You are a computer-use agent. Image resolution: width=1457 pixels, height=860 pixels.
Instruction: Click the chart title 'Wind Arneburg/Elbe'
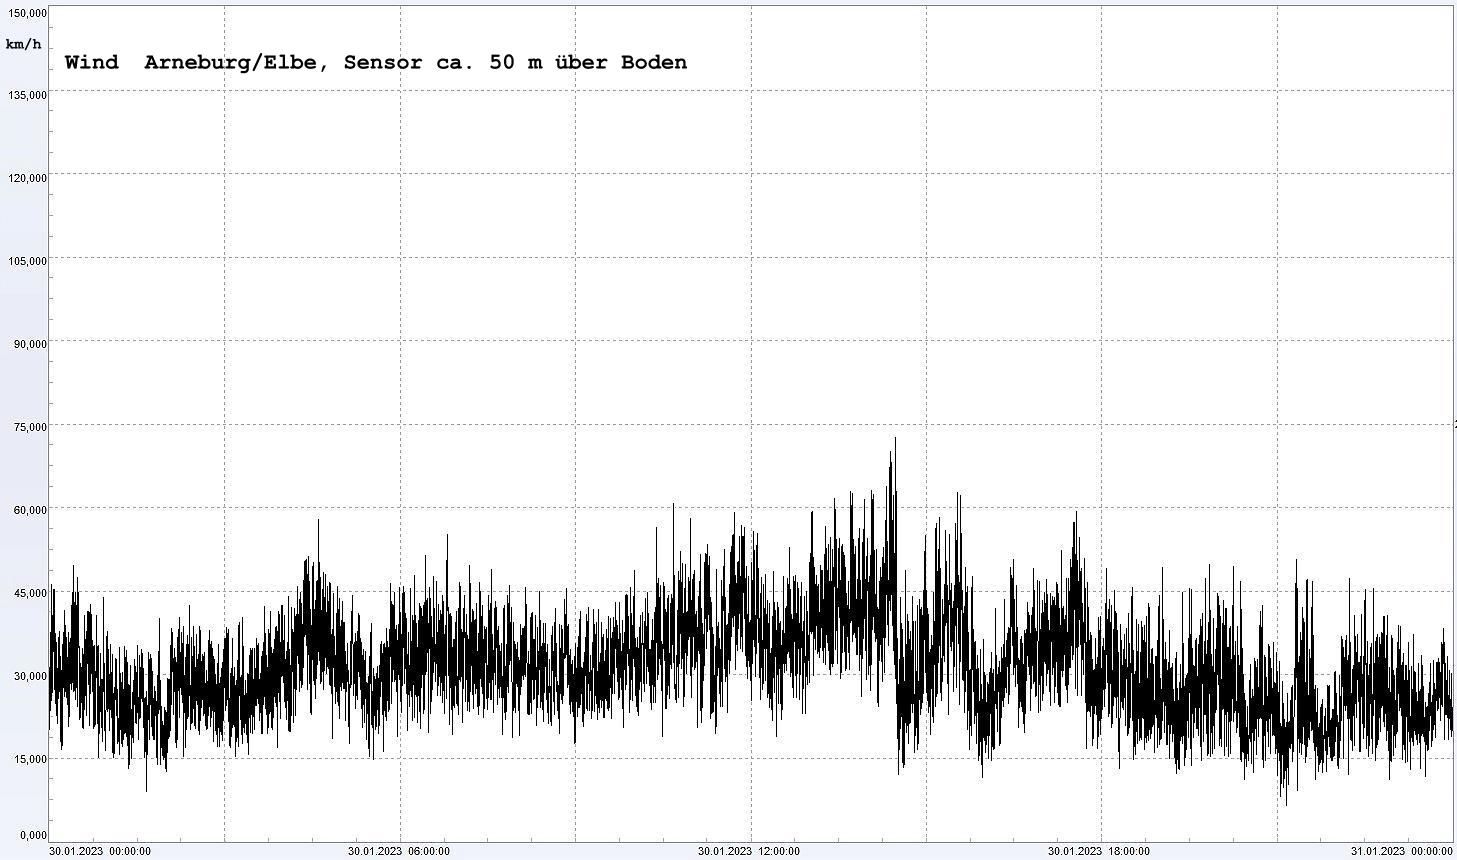point(375,62)
